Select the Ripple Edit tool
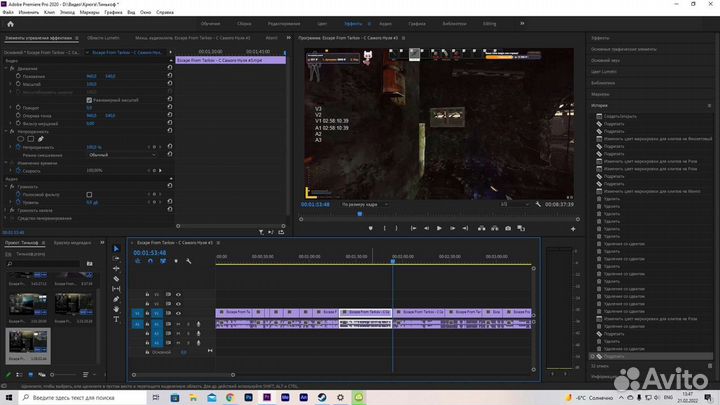The height and width of the screenshot is (405, 720). tap(116, 269)
